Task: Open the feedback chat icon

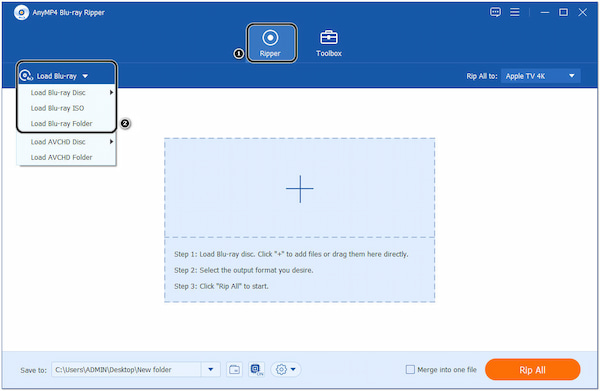Action: (x=495, y=12)
